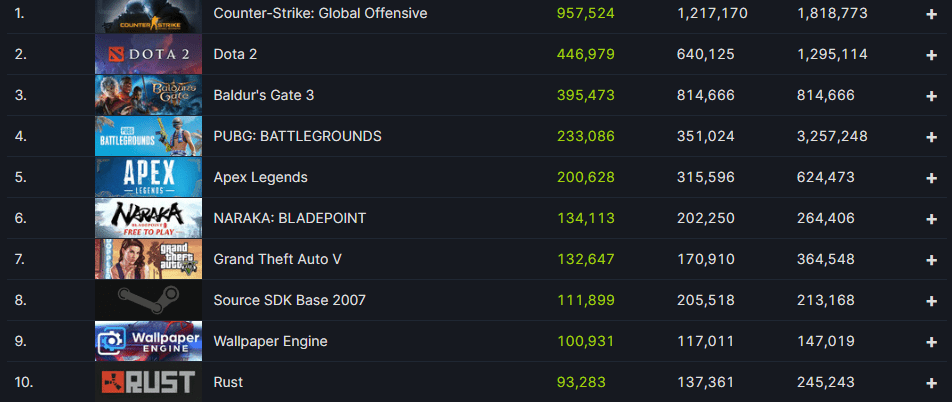952x402 pixels.
Task: Add PUBG: BATTLEGROUNDS using its plus icon
Action: (x=931, y=137)
